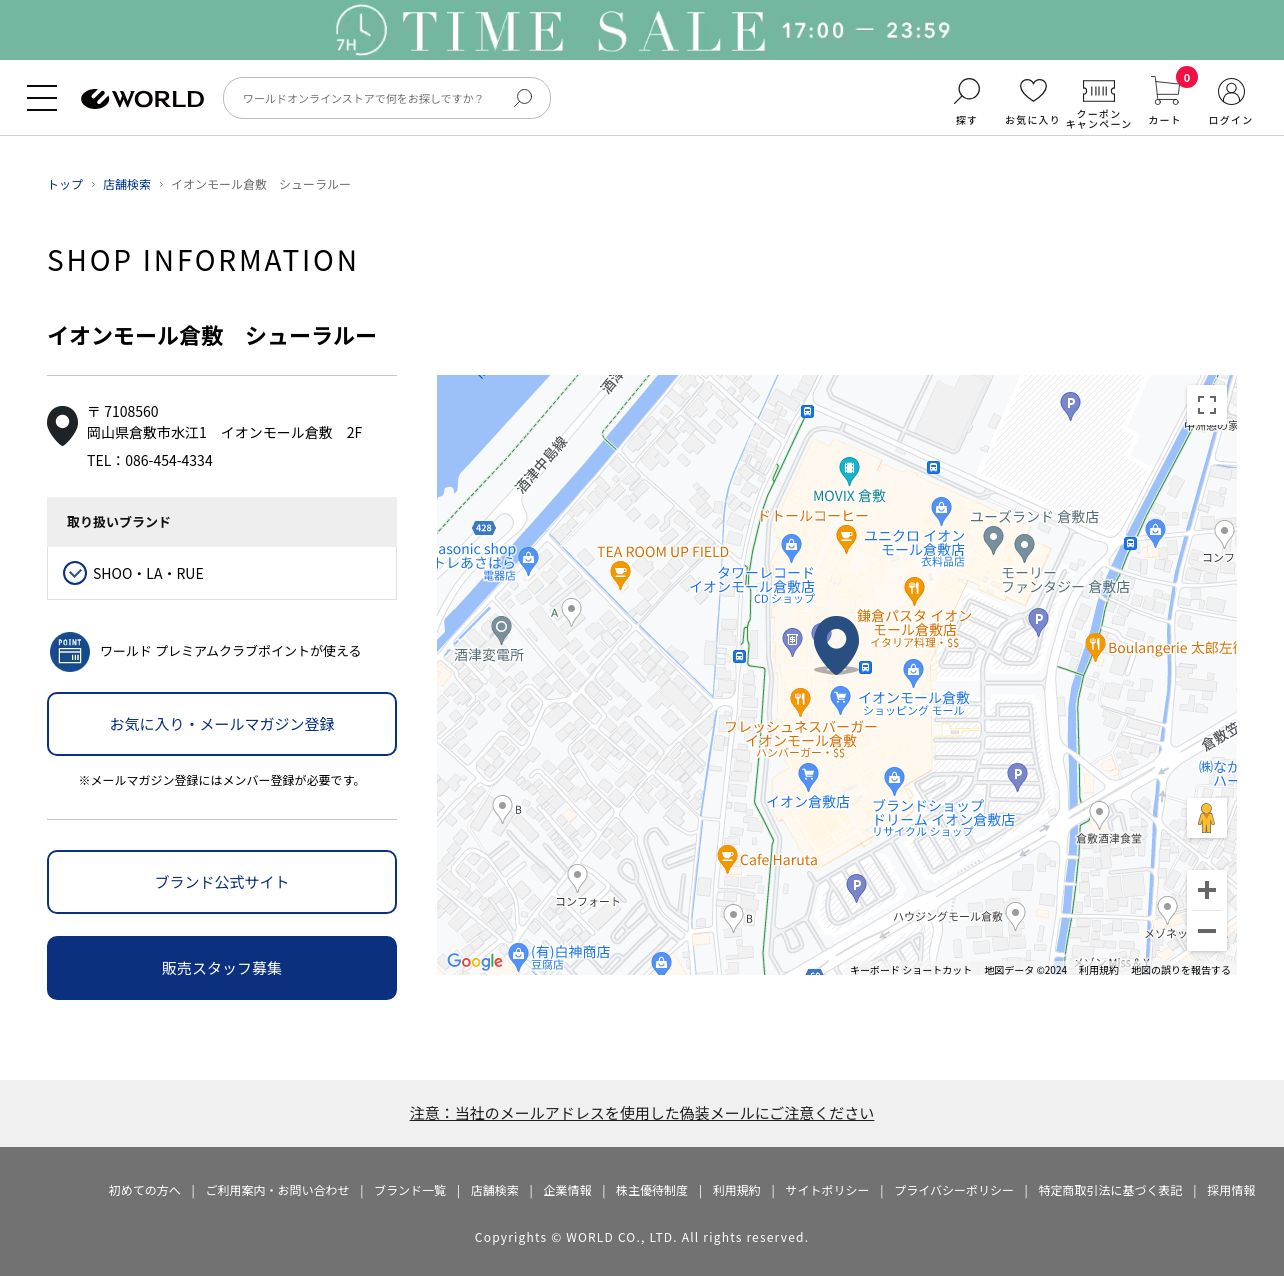1284x1276 pixels.
Task: Click the parking marker north of mall
Action: point(1070,405)
